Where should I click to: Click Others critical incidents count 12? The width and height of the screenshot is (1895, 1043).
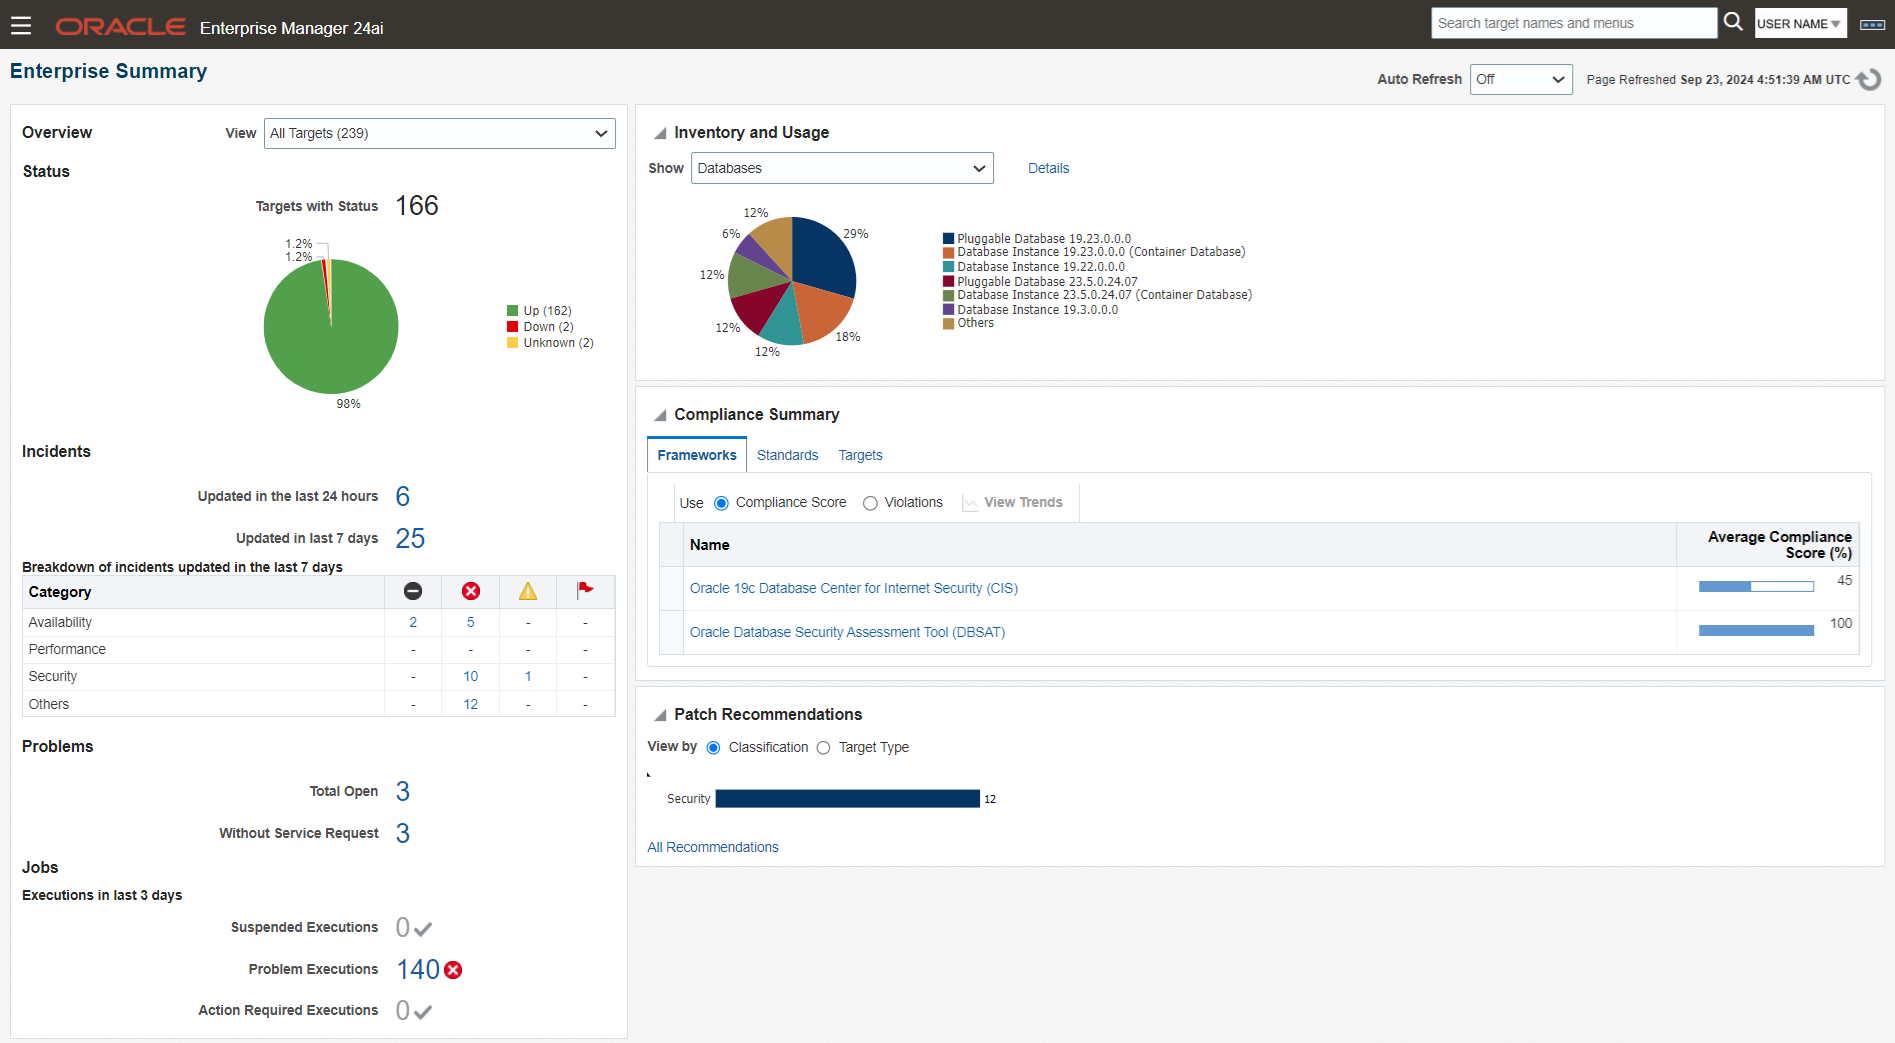[471, 704]
